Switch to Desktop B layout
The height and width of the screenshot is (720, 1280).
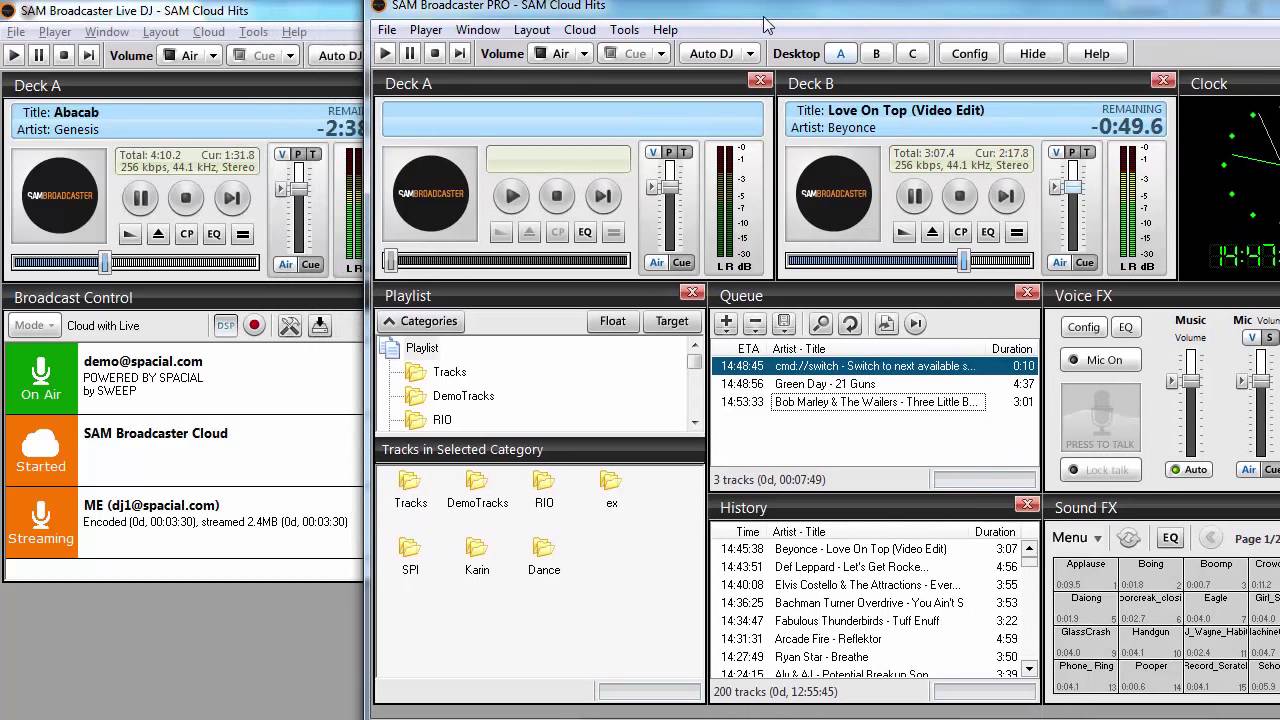click(876, 54)
